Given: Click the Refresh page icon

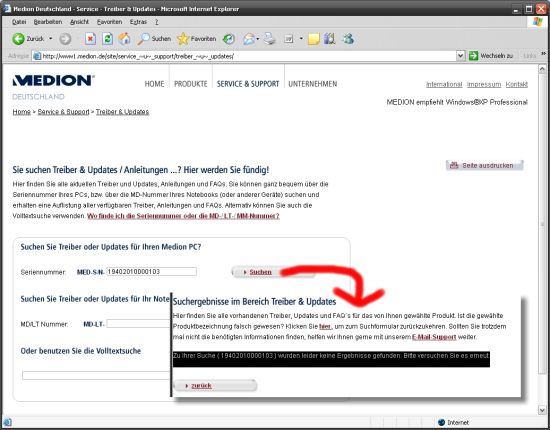Looking at the screenshot, I should (x=107, y=39).
